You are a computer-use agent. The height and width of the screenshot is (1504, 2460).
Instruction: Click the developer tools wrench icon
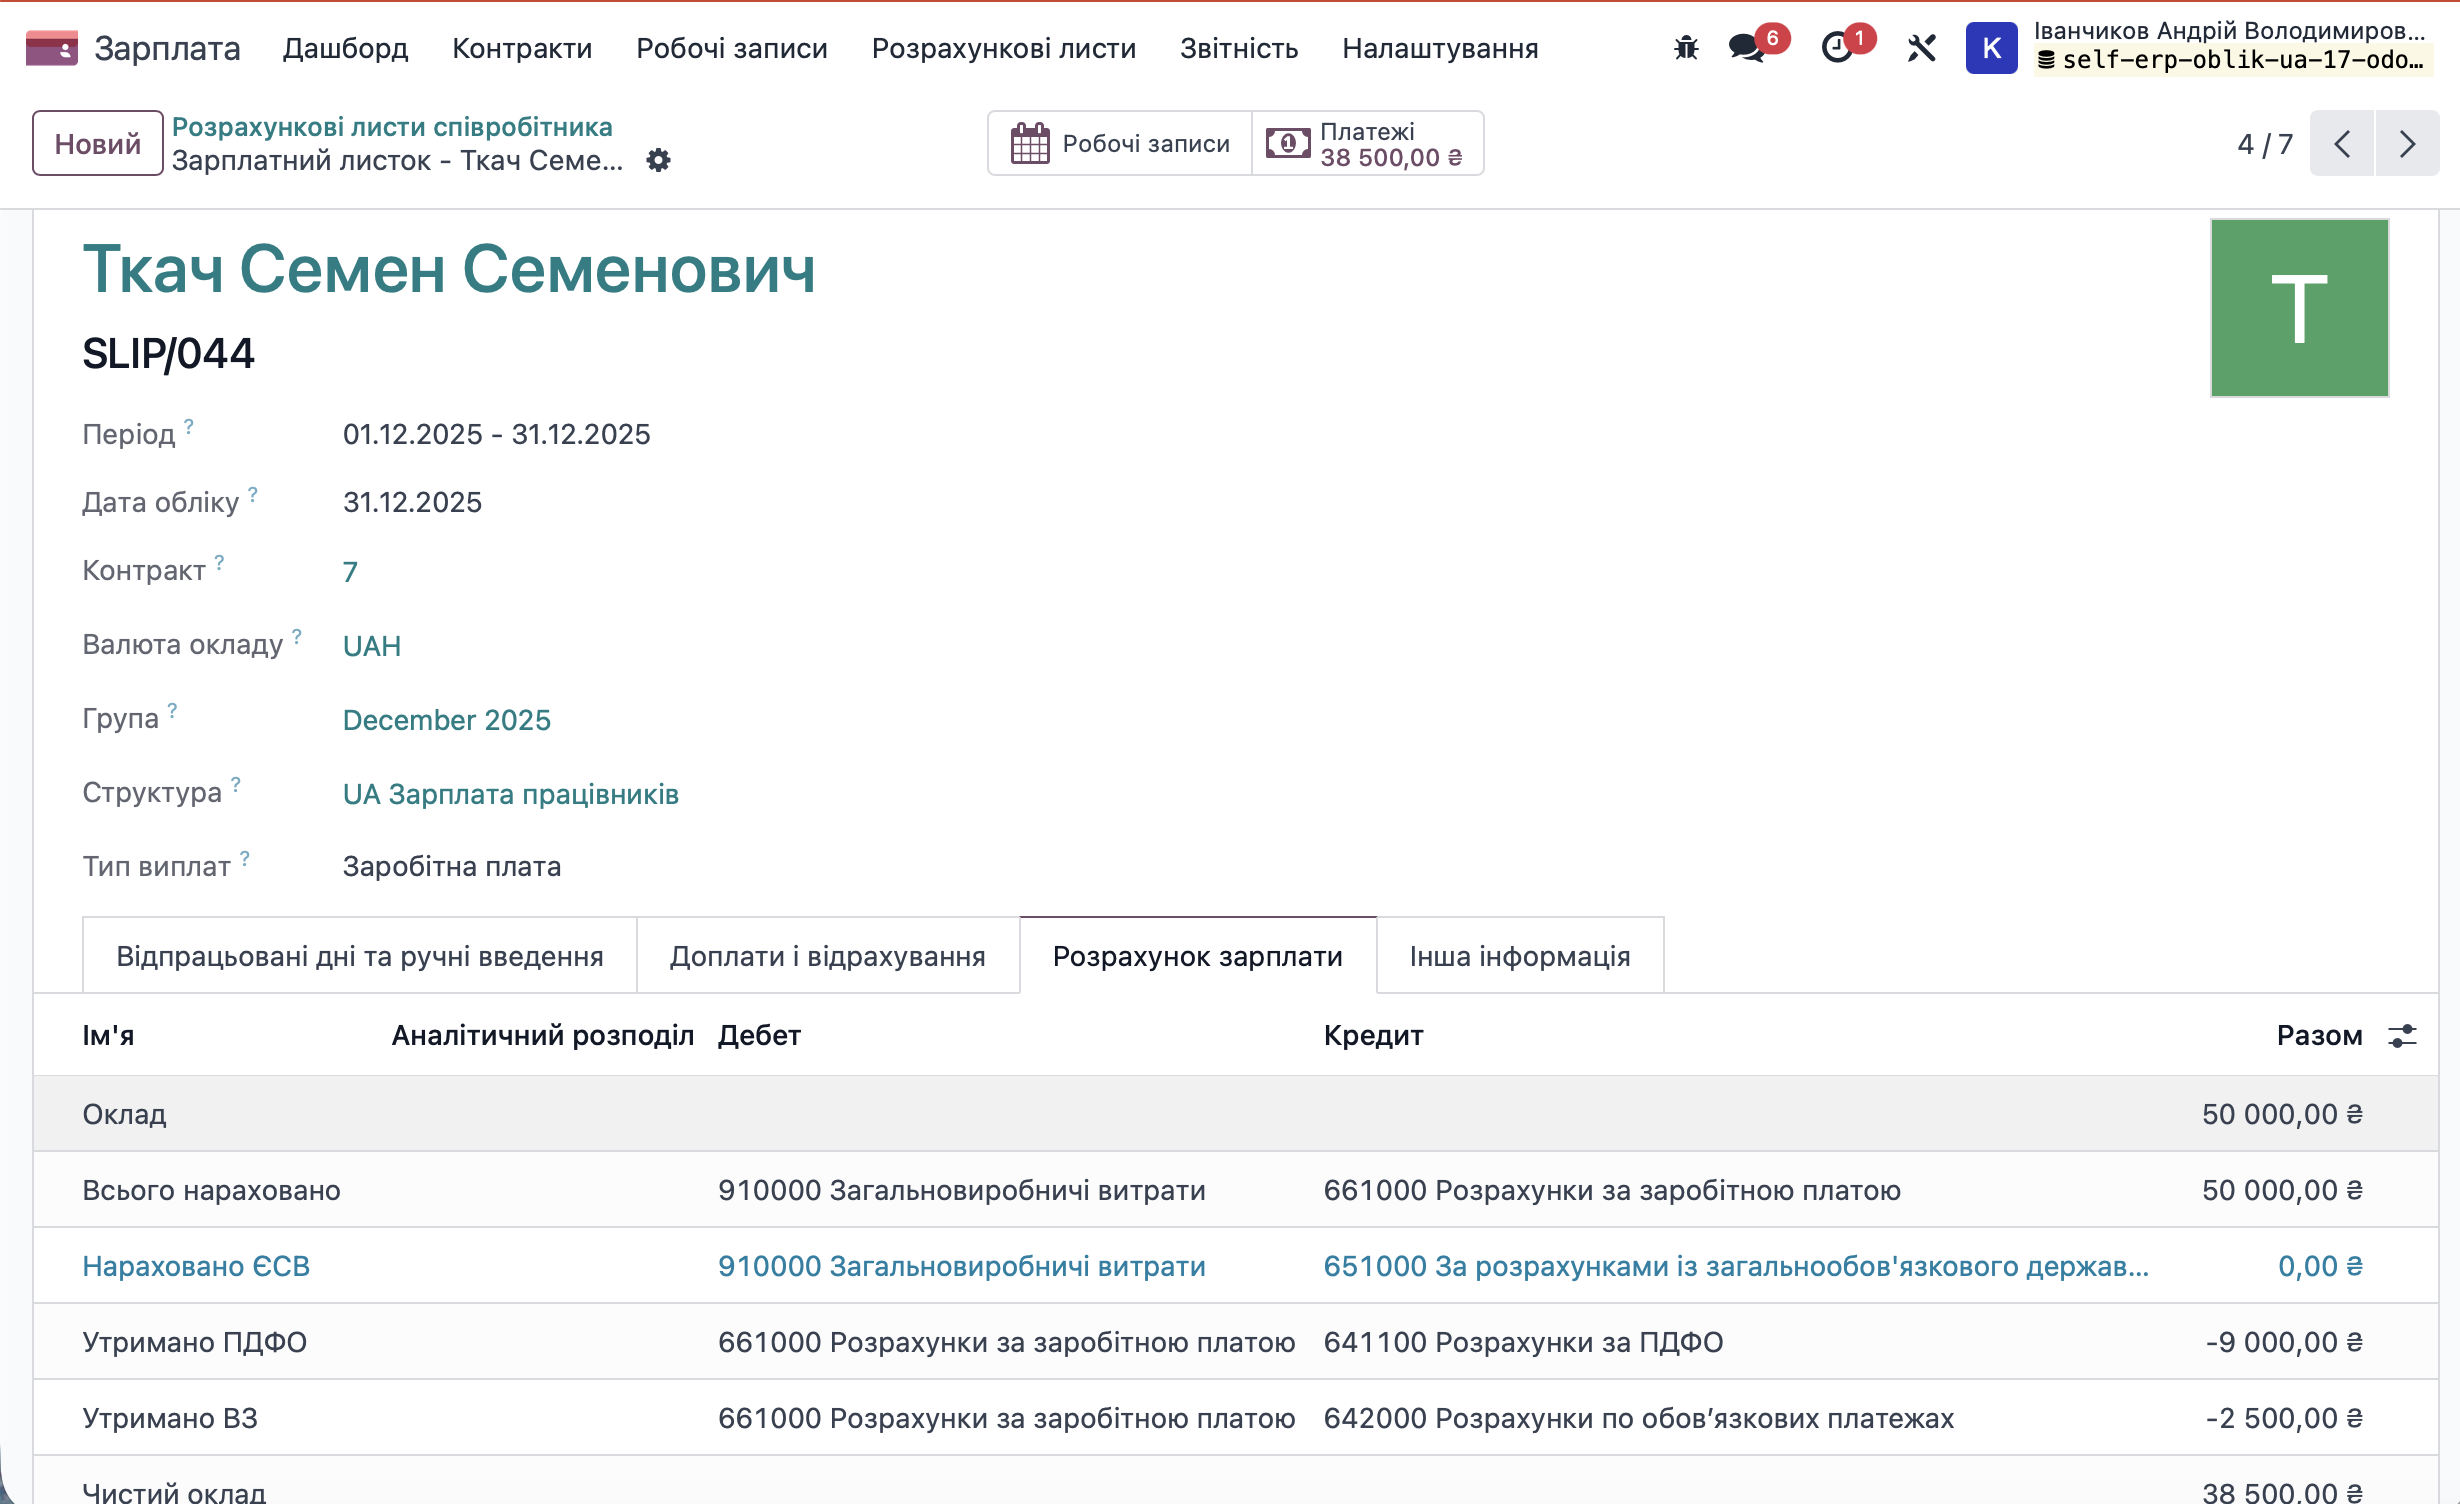pos(1922,47)
